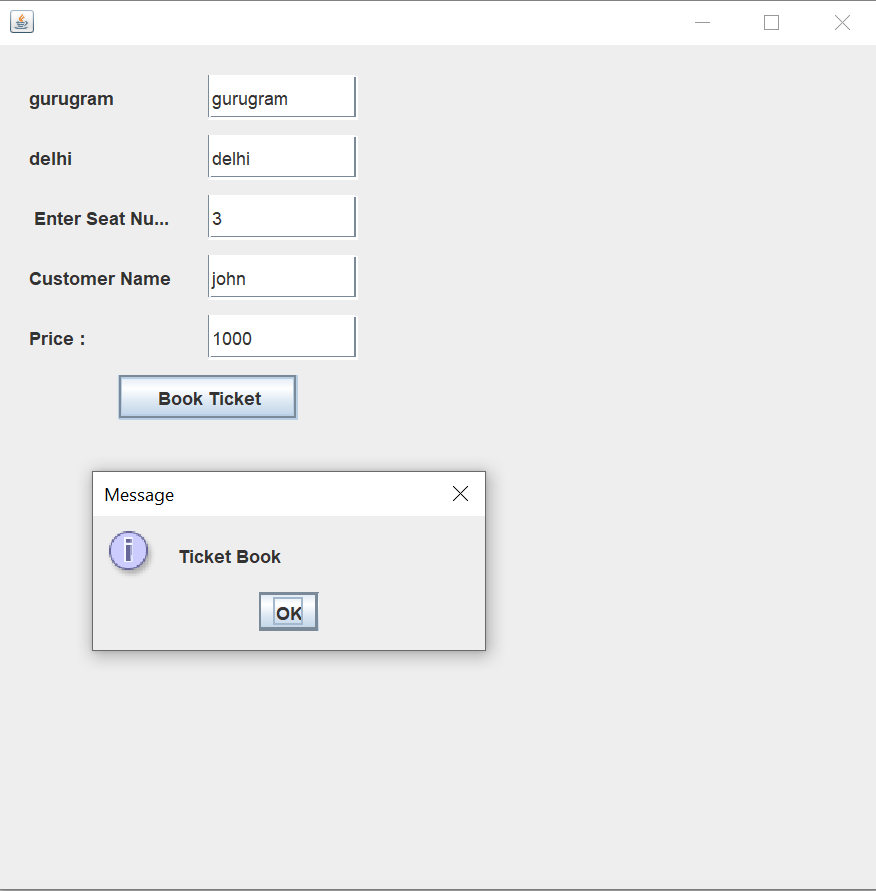Close the main application window
This screenshot has height=891, width=876.
coord(842,23)
